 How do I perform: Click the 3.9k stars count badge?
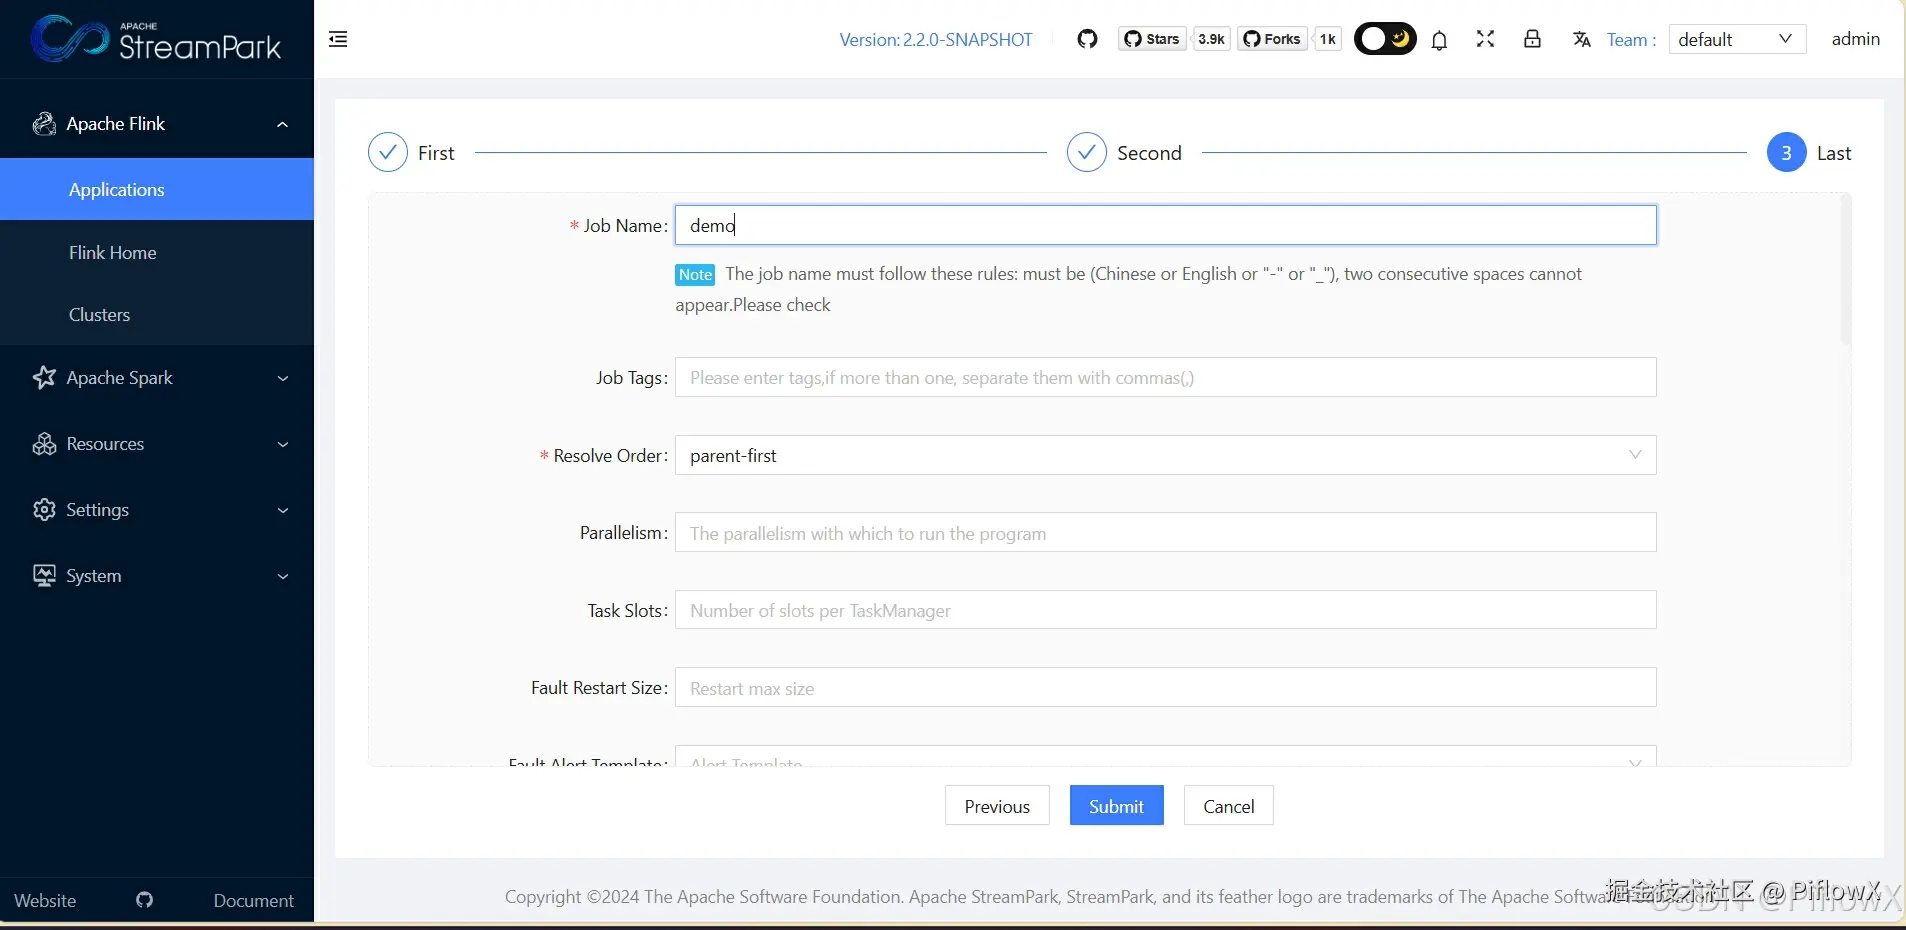[1211, 39]
